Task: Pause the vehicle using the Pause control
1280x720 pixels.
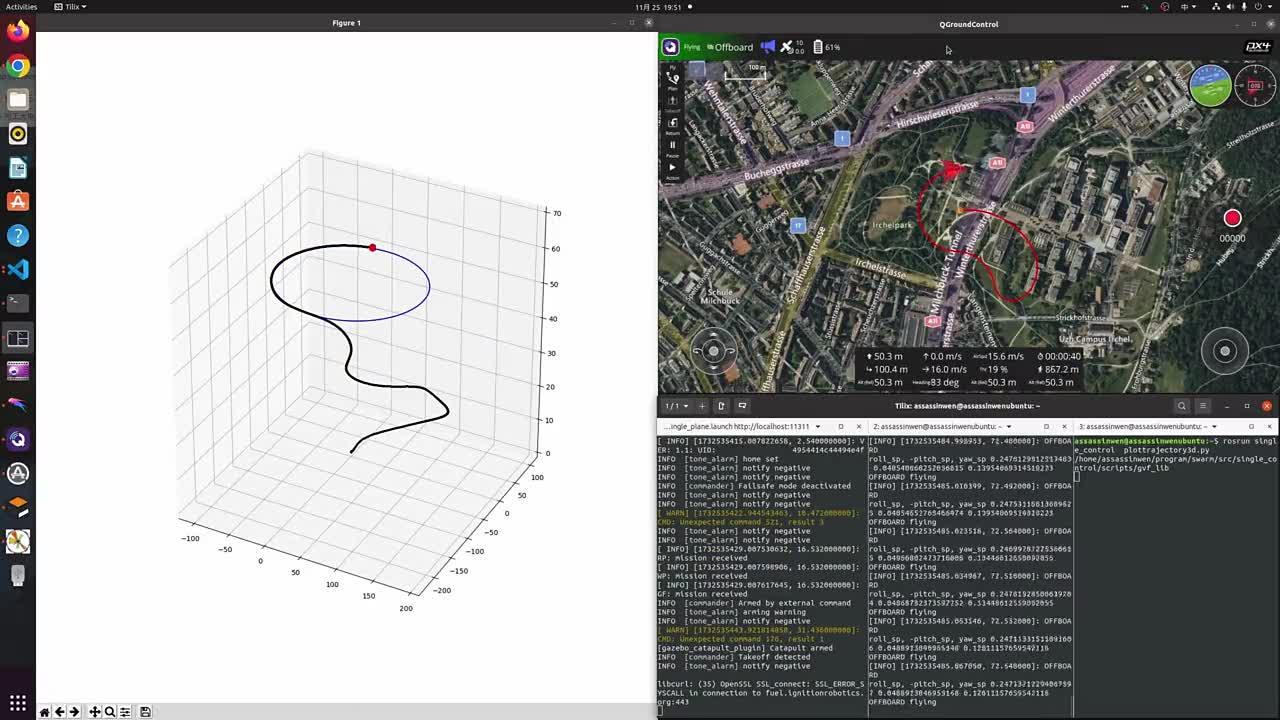Action: point(672,147)
